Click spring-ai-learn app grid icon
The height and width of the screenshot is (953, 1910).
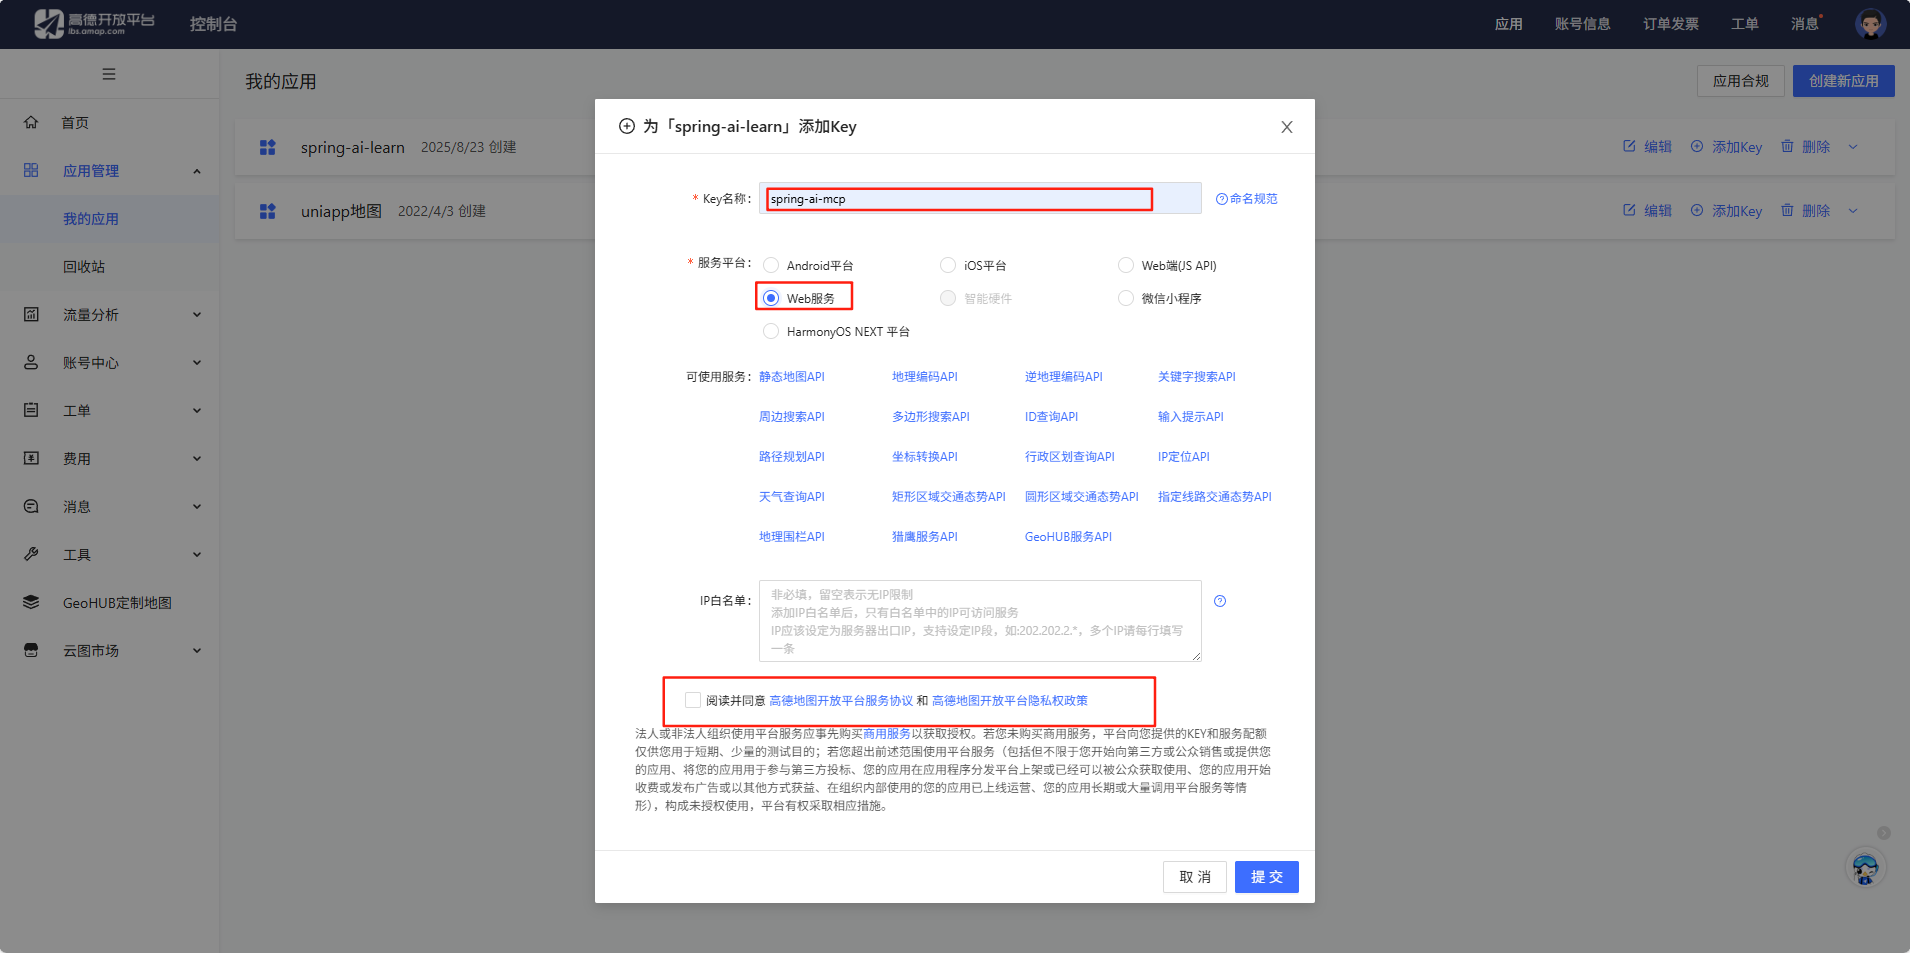click(x=267, y=147)
